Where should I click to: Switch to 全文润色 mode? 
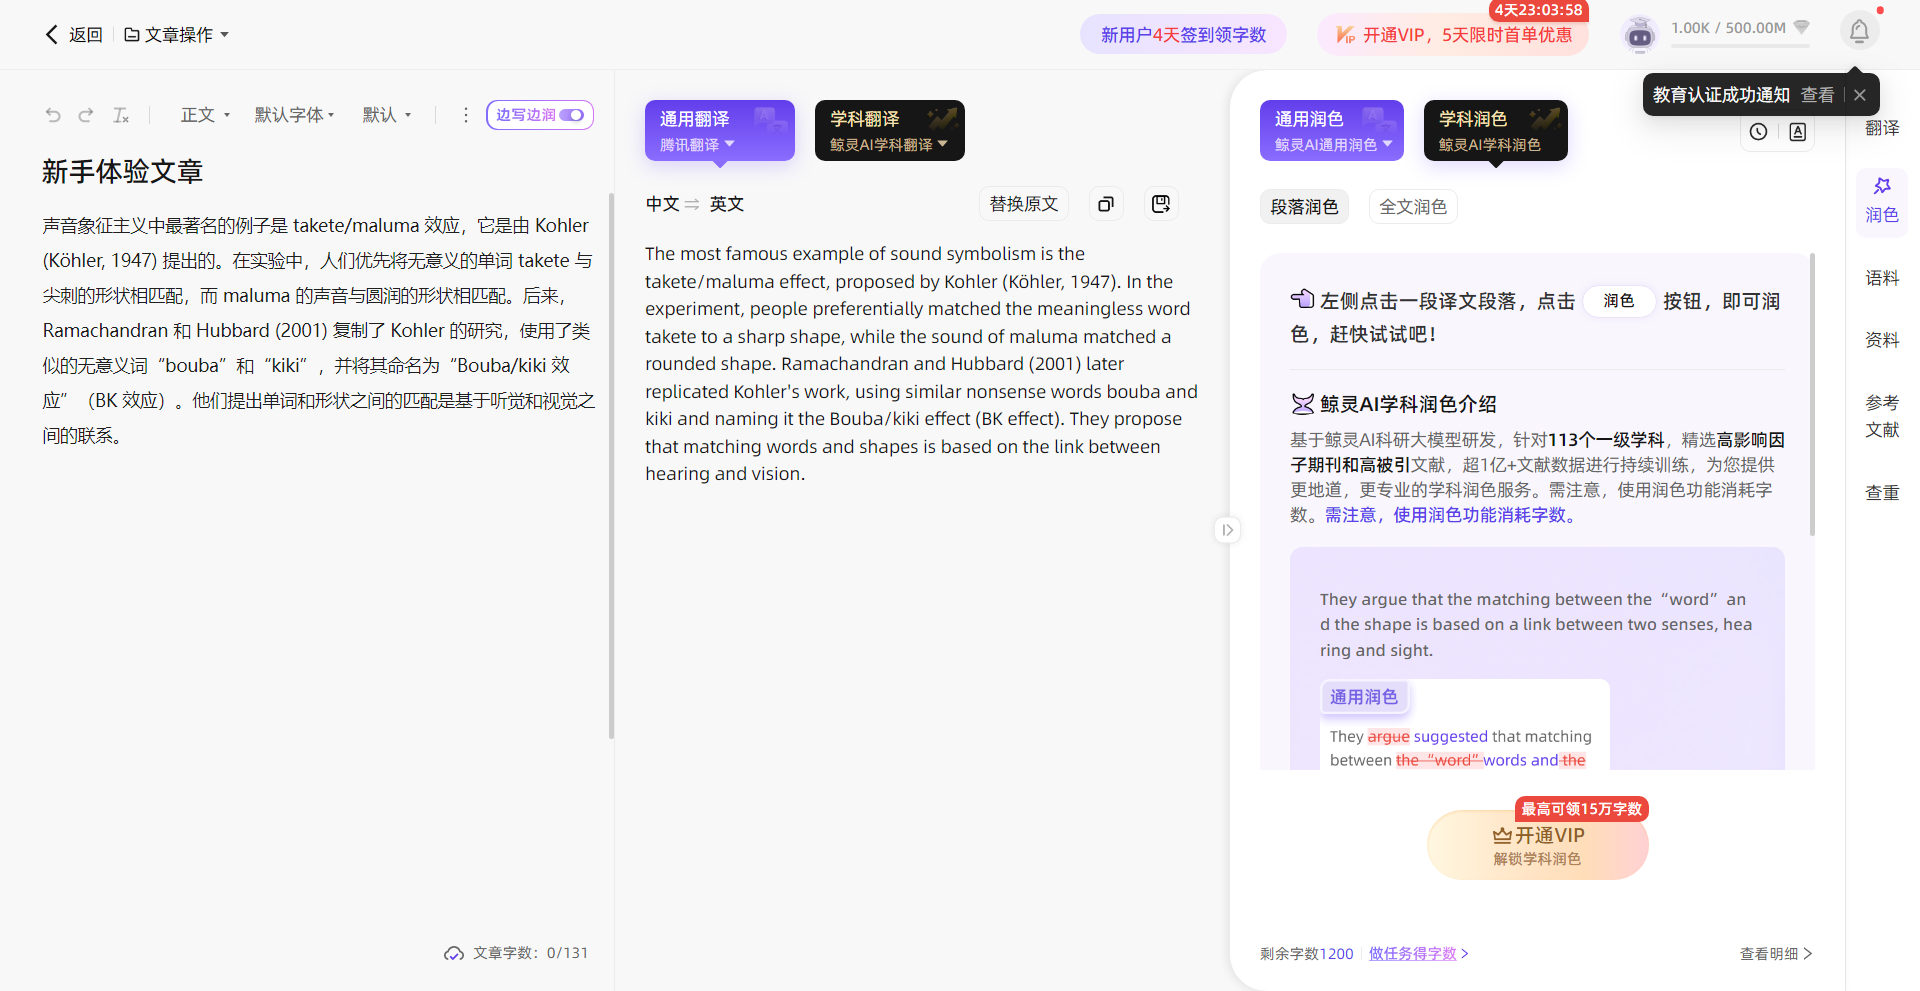1413,207
